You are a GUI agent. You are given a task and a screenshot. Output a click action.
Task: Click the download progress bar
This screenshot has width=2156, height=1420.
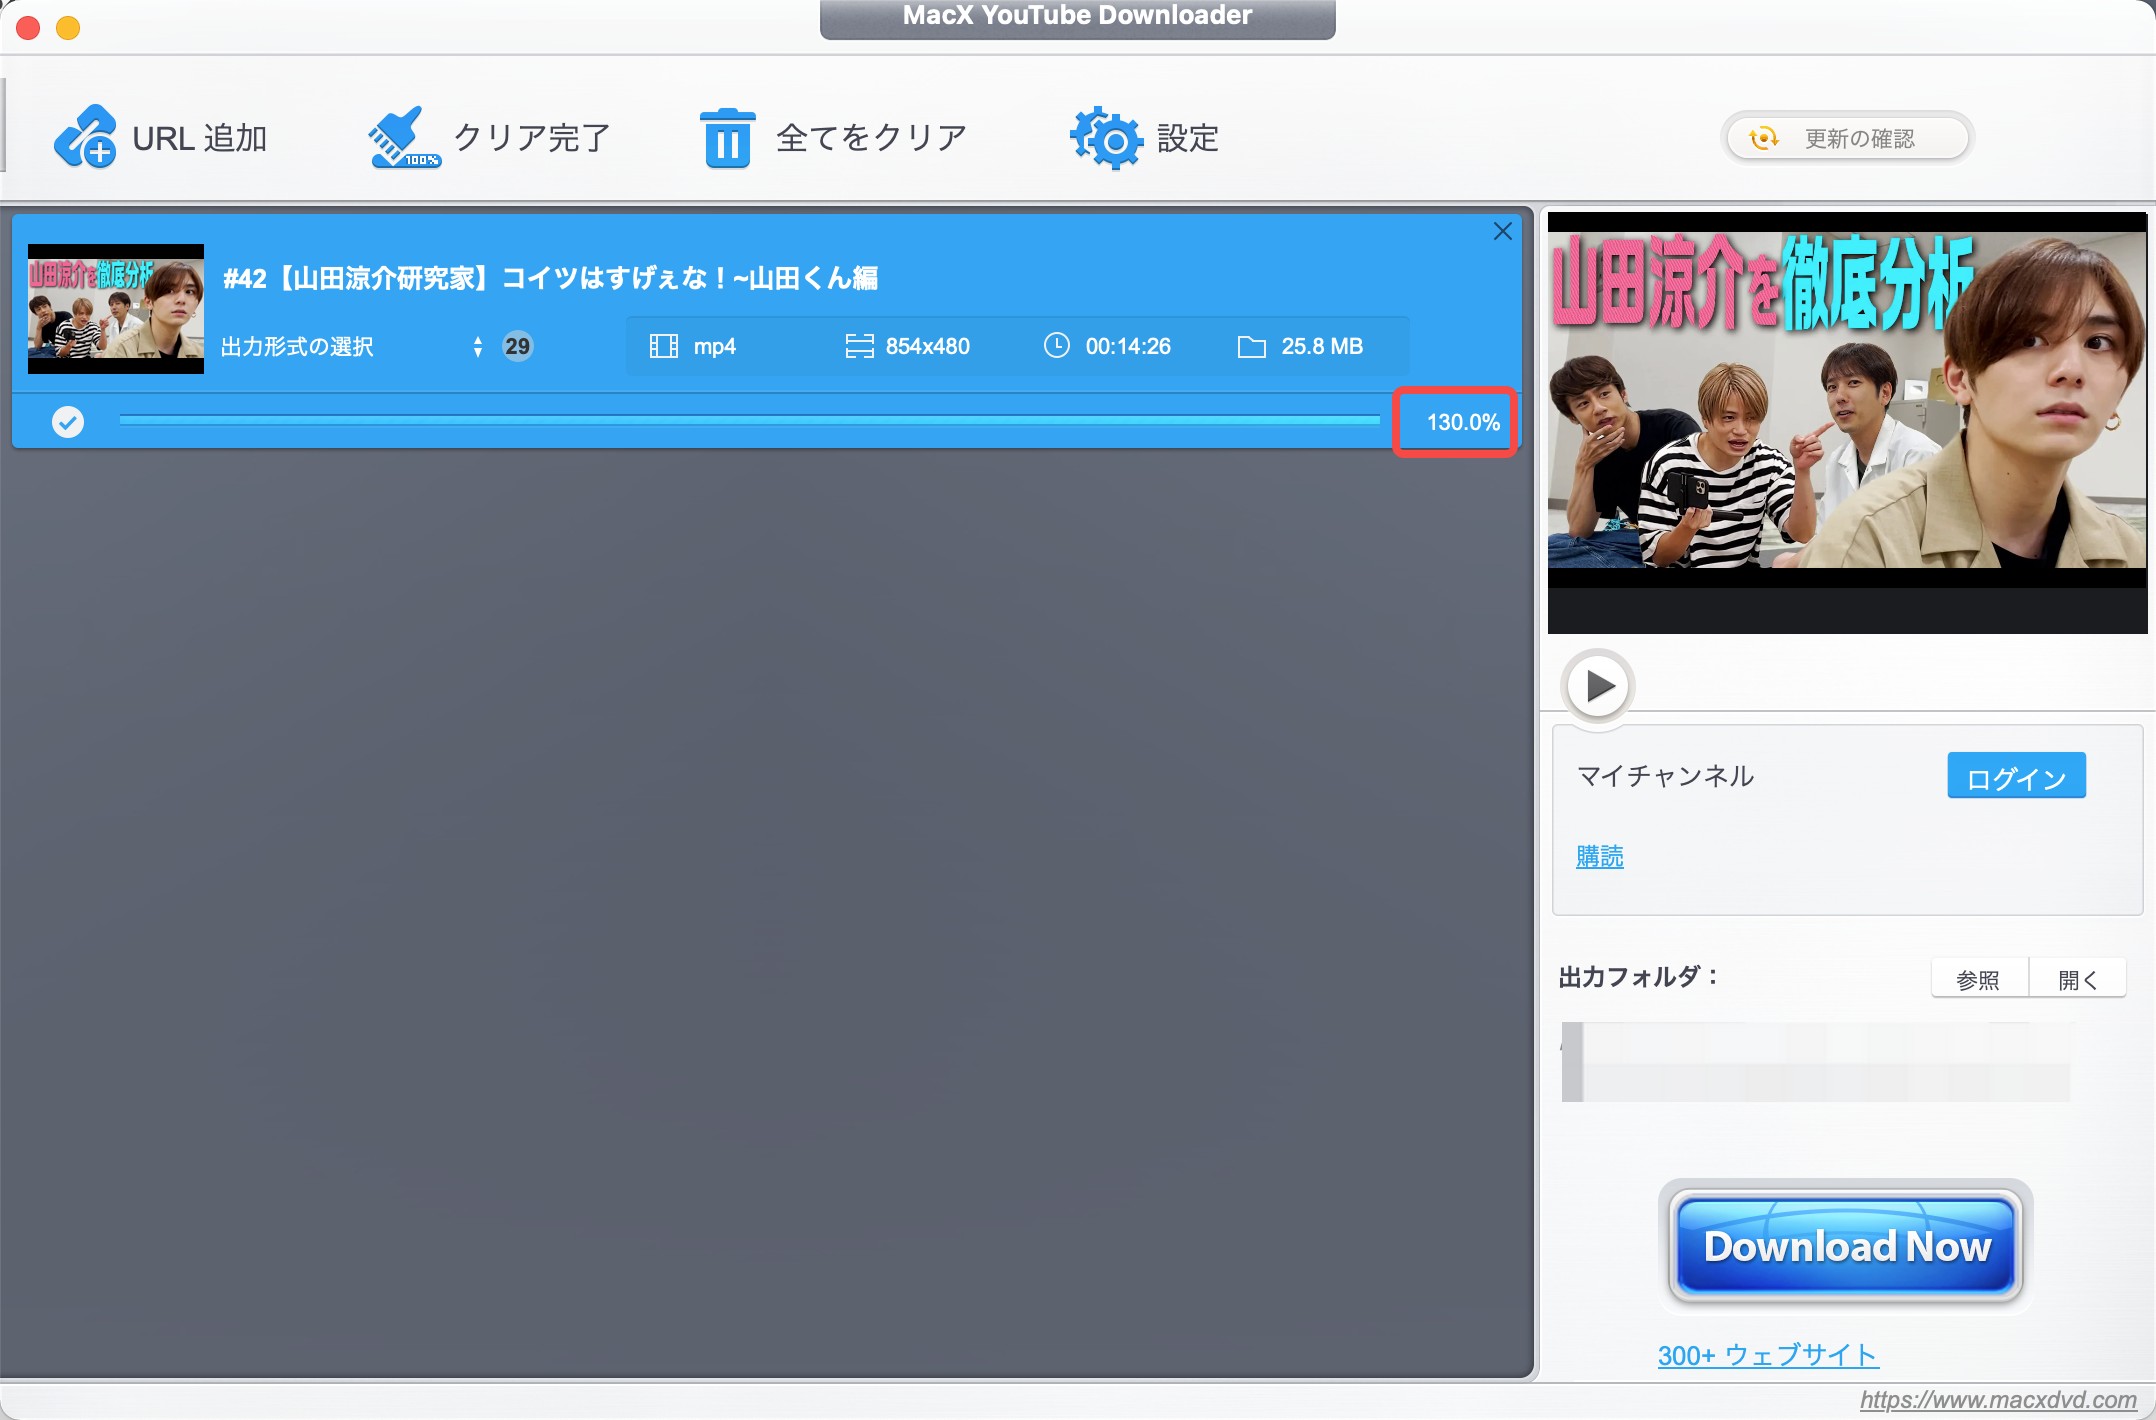[749, 421]
